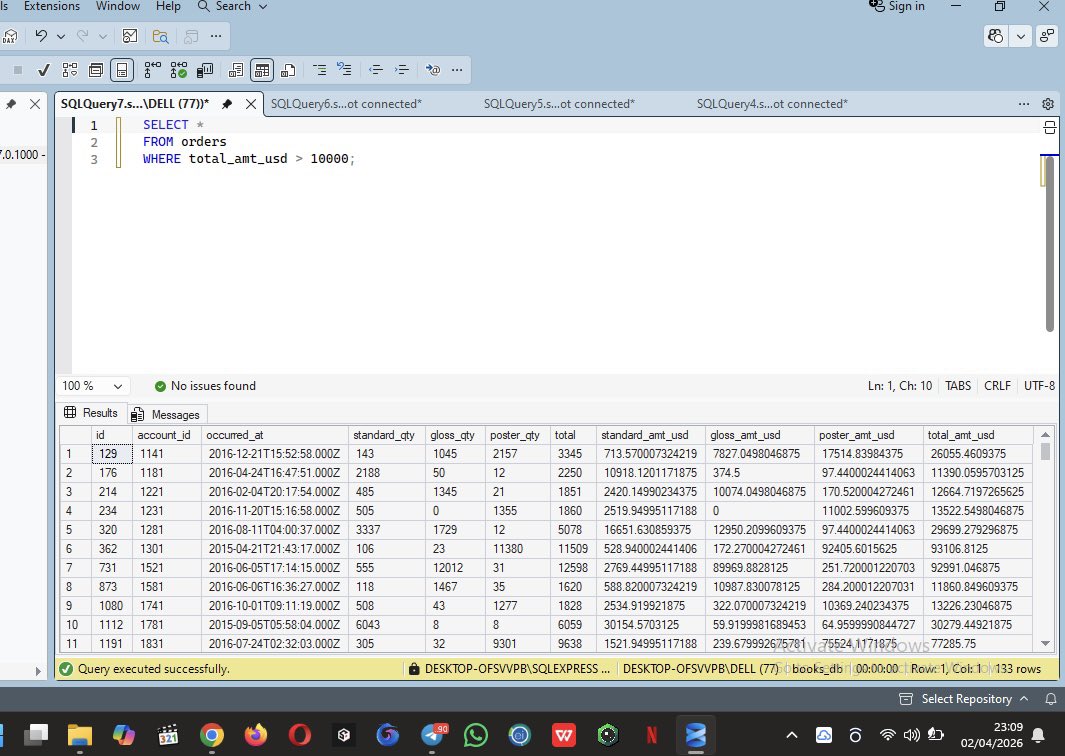Image resolution: width=1065 pixels, height=756 pixels.
Task: Click the Uncomment selected lines icon
Action: (344, 70)
